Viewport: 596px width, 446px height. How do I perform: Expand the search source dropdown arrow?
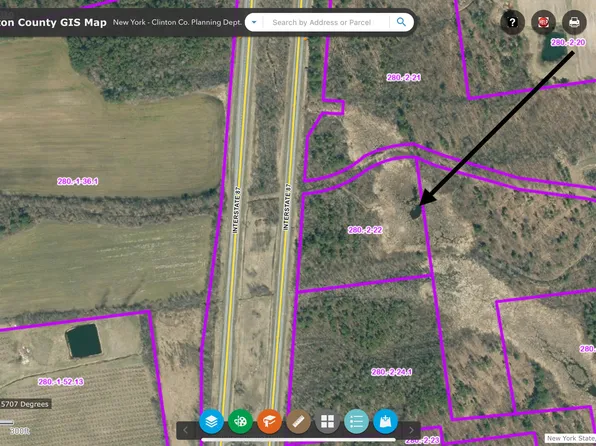254,22
